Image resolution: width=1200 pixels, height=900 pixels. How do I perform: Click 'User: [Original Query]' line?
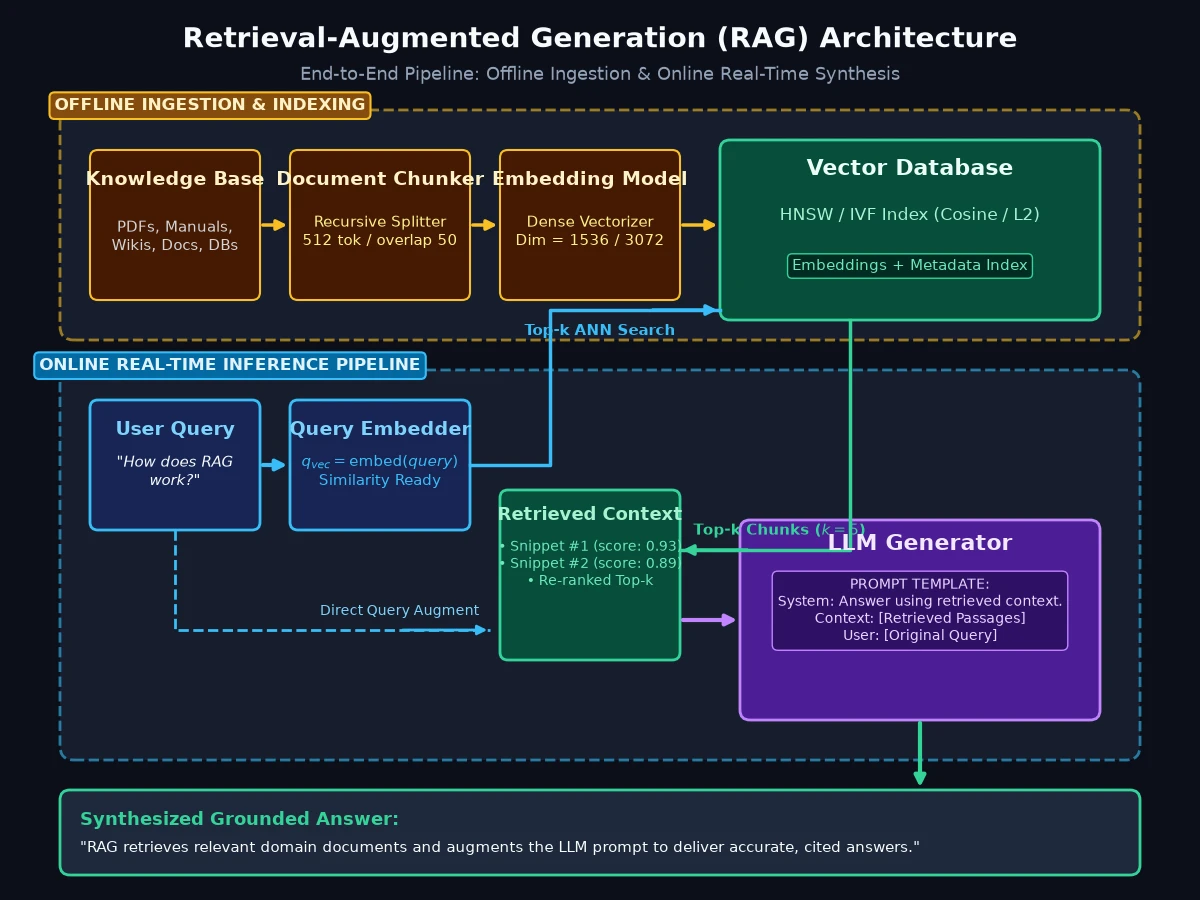pos(920,635)
